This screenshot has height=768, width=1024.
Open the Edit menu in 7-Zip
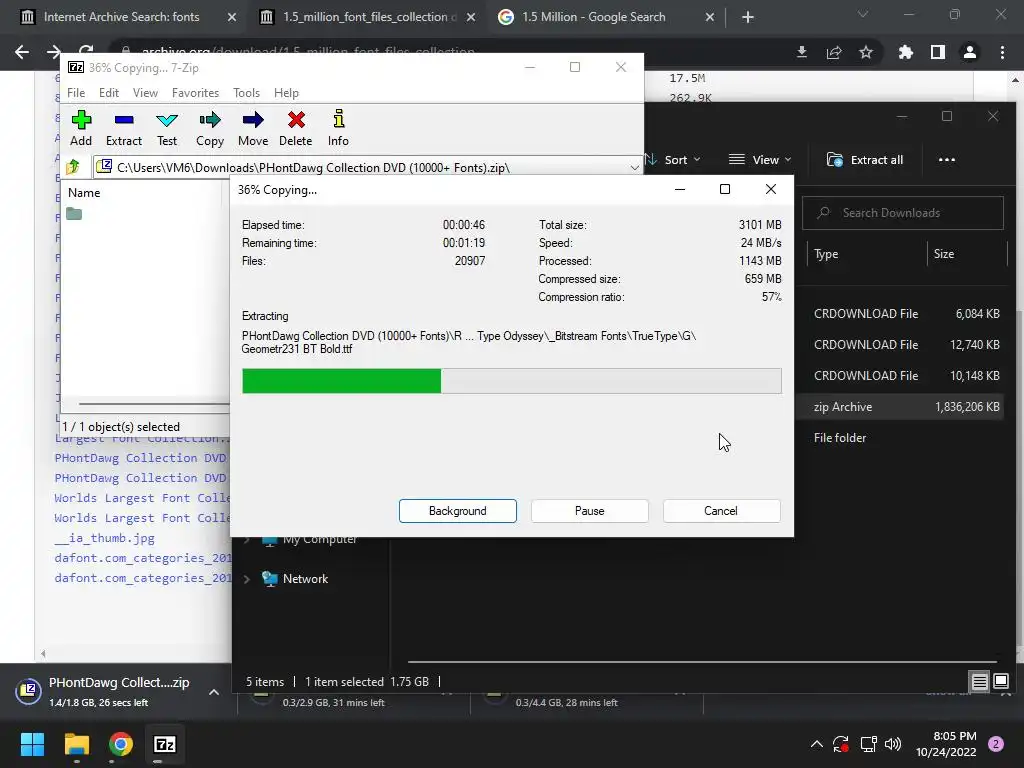point(108,93)
